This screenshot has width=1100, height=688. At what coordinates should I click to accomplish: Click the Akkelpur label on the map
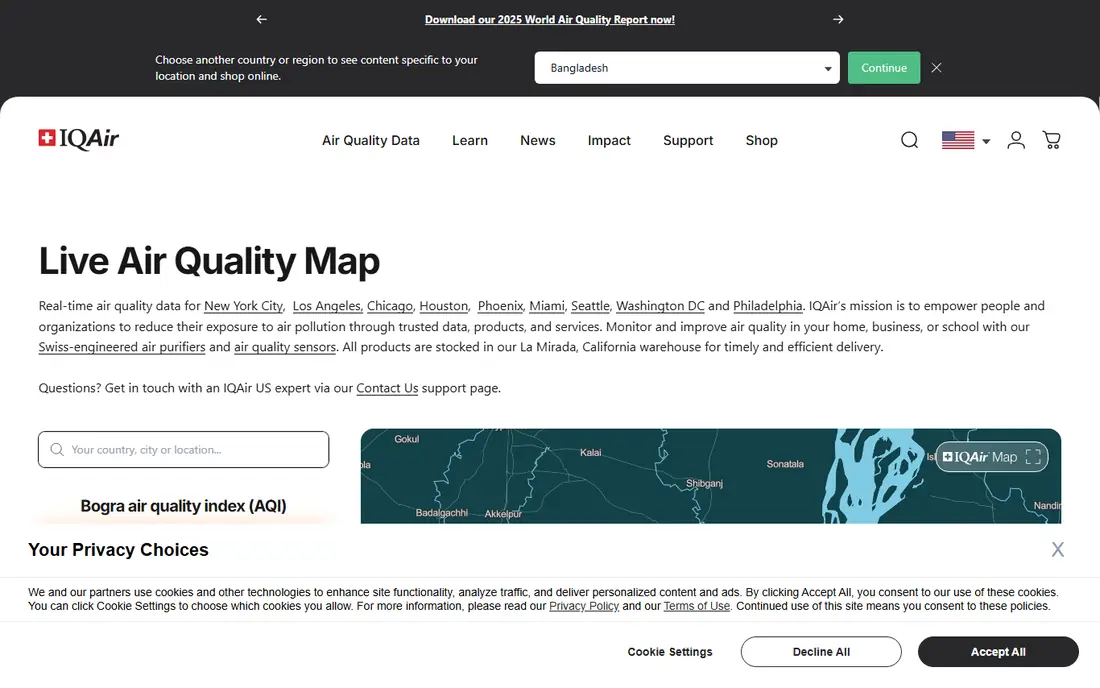coord(504,514)
